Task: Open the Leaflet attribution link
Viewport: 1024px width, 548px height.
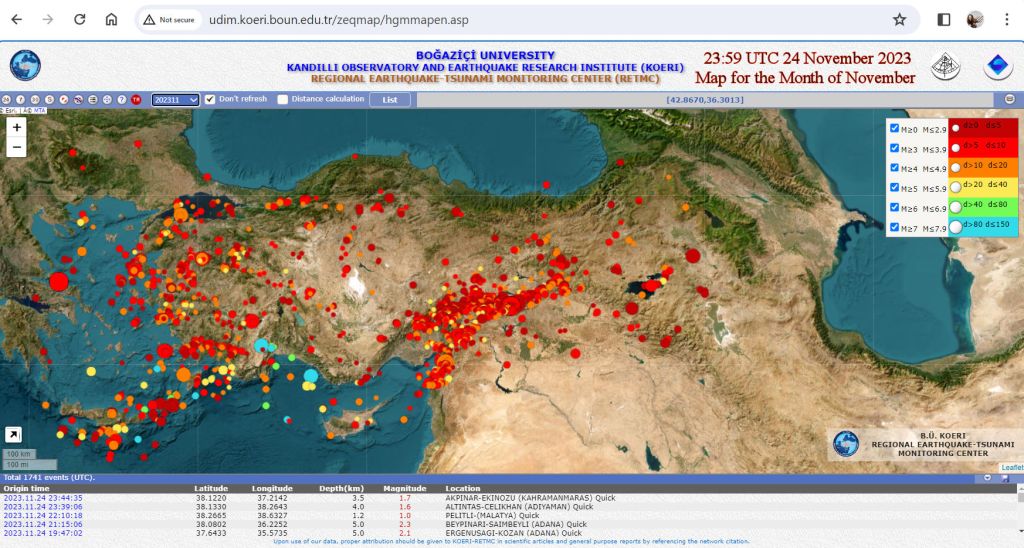Action: click(x=1011, y=467)
